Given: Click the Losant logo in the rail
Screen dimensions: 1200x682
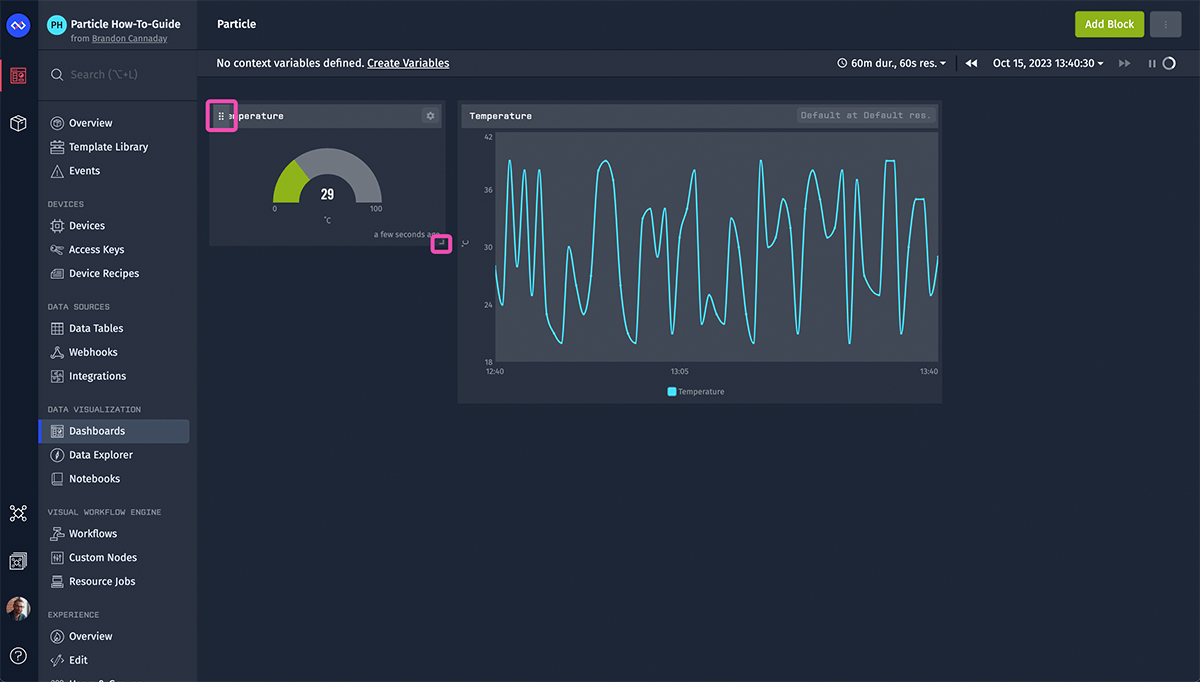Looking at the screenshot, I should [18, 25].
